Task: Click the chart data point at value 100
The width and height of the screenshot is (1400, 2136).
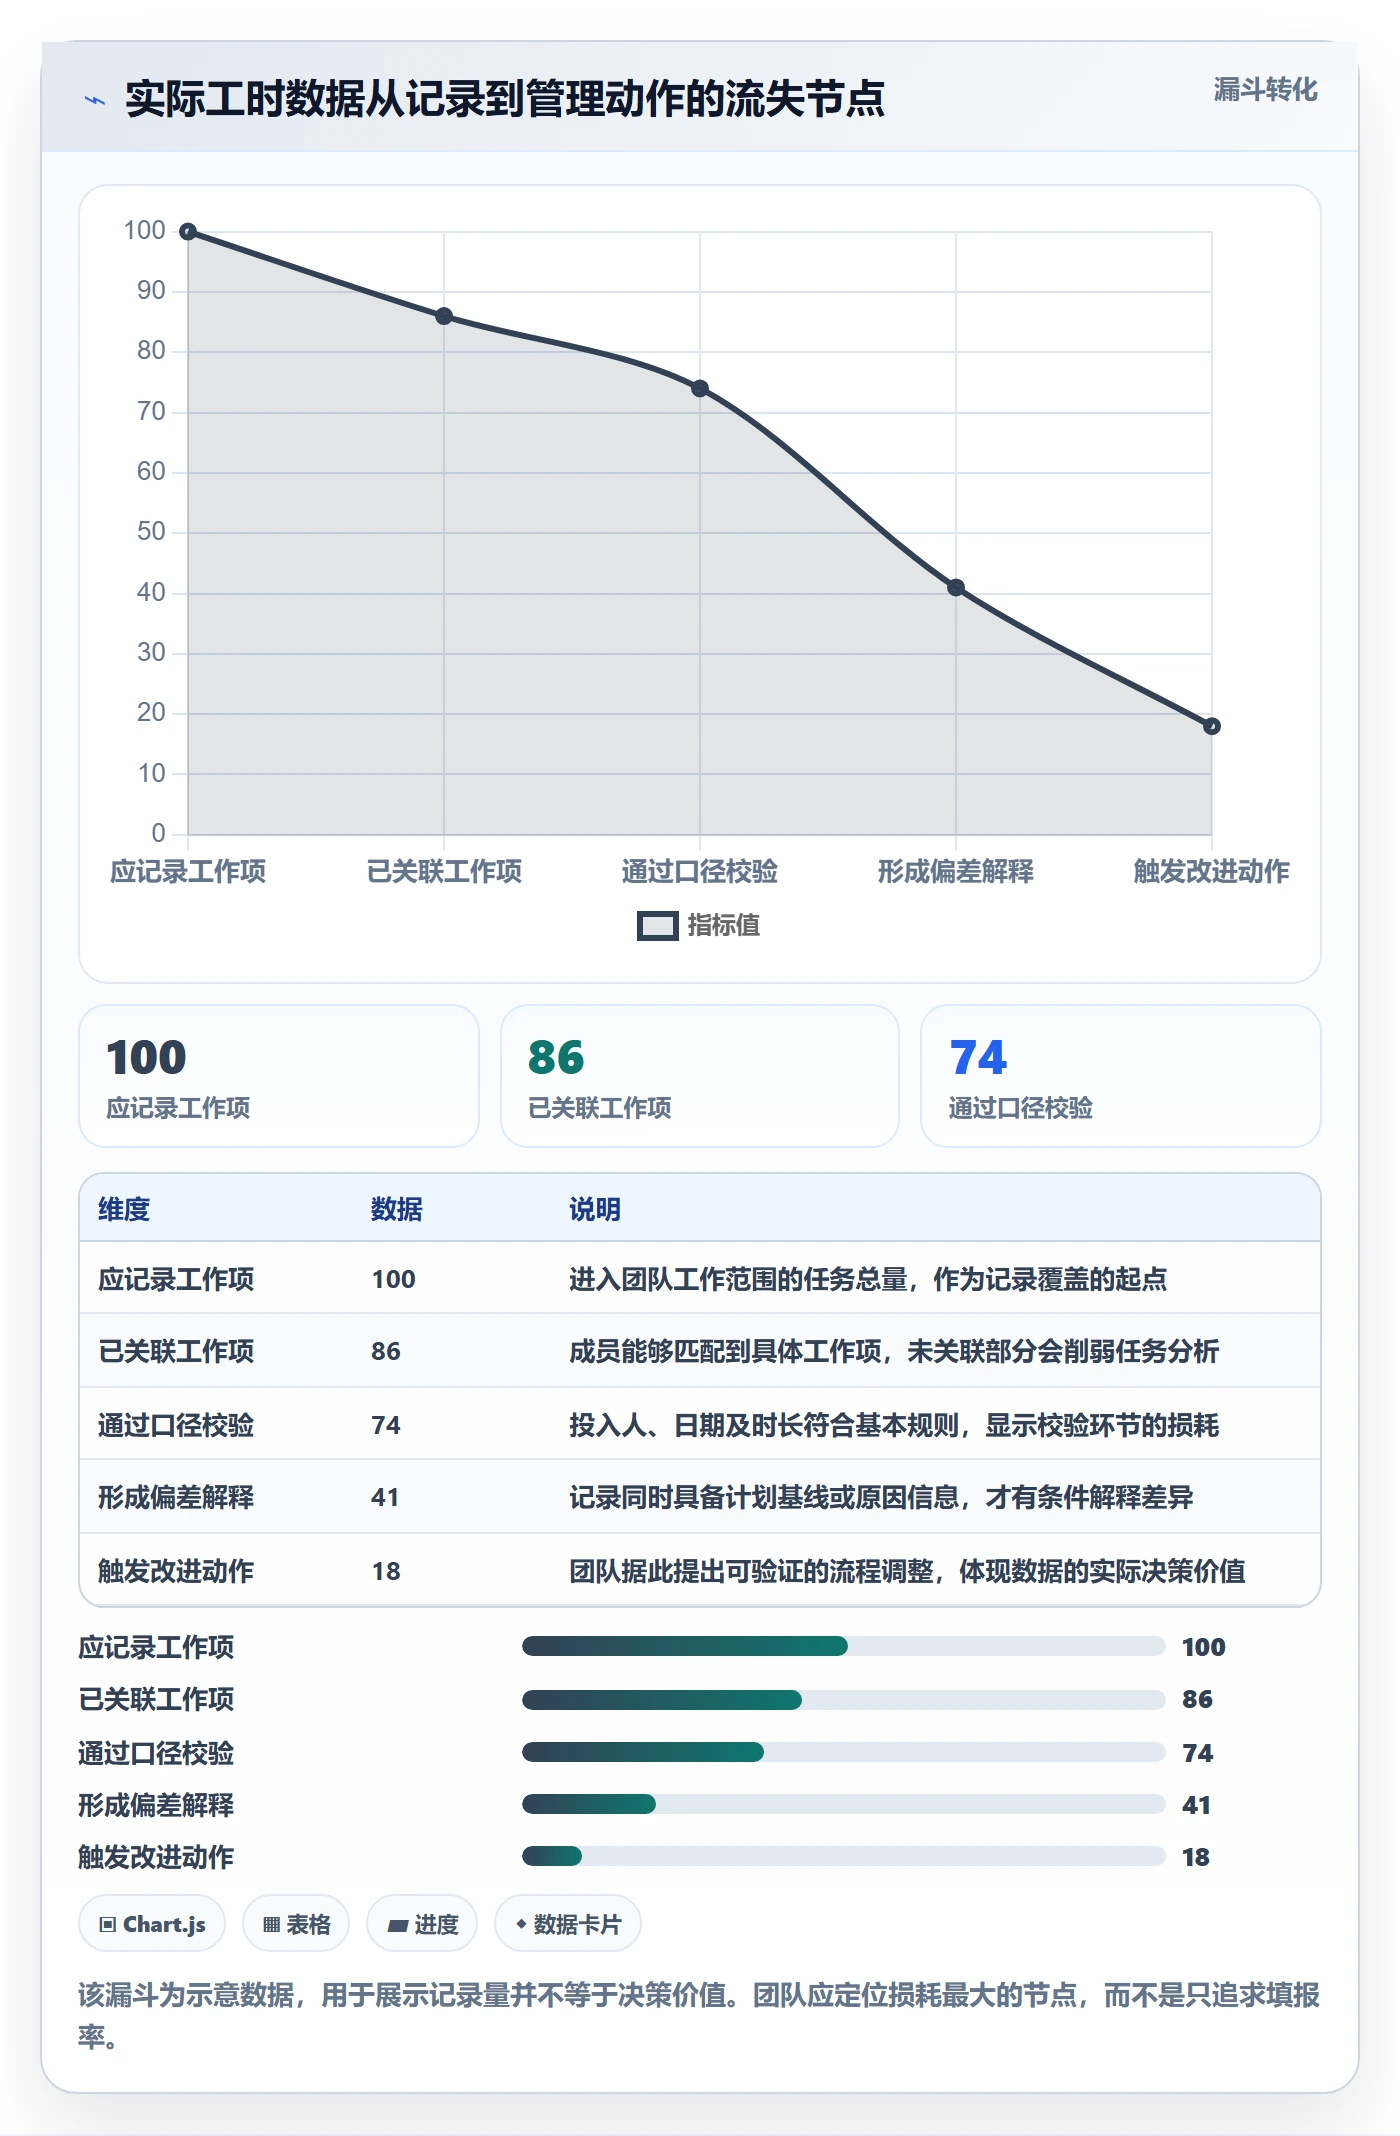Action: click(188, 232)
